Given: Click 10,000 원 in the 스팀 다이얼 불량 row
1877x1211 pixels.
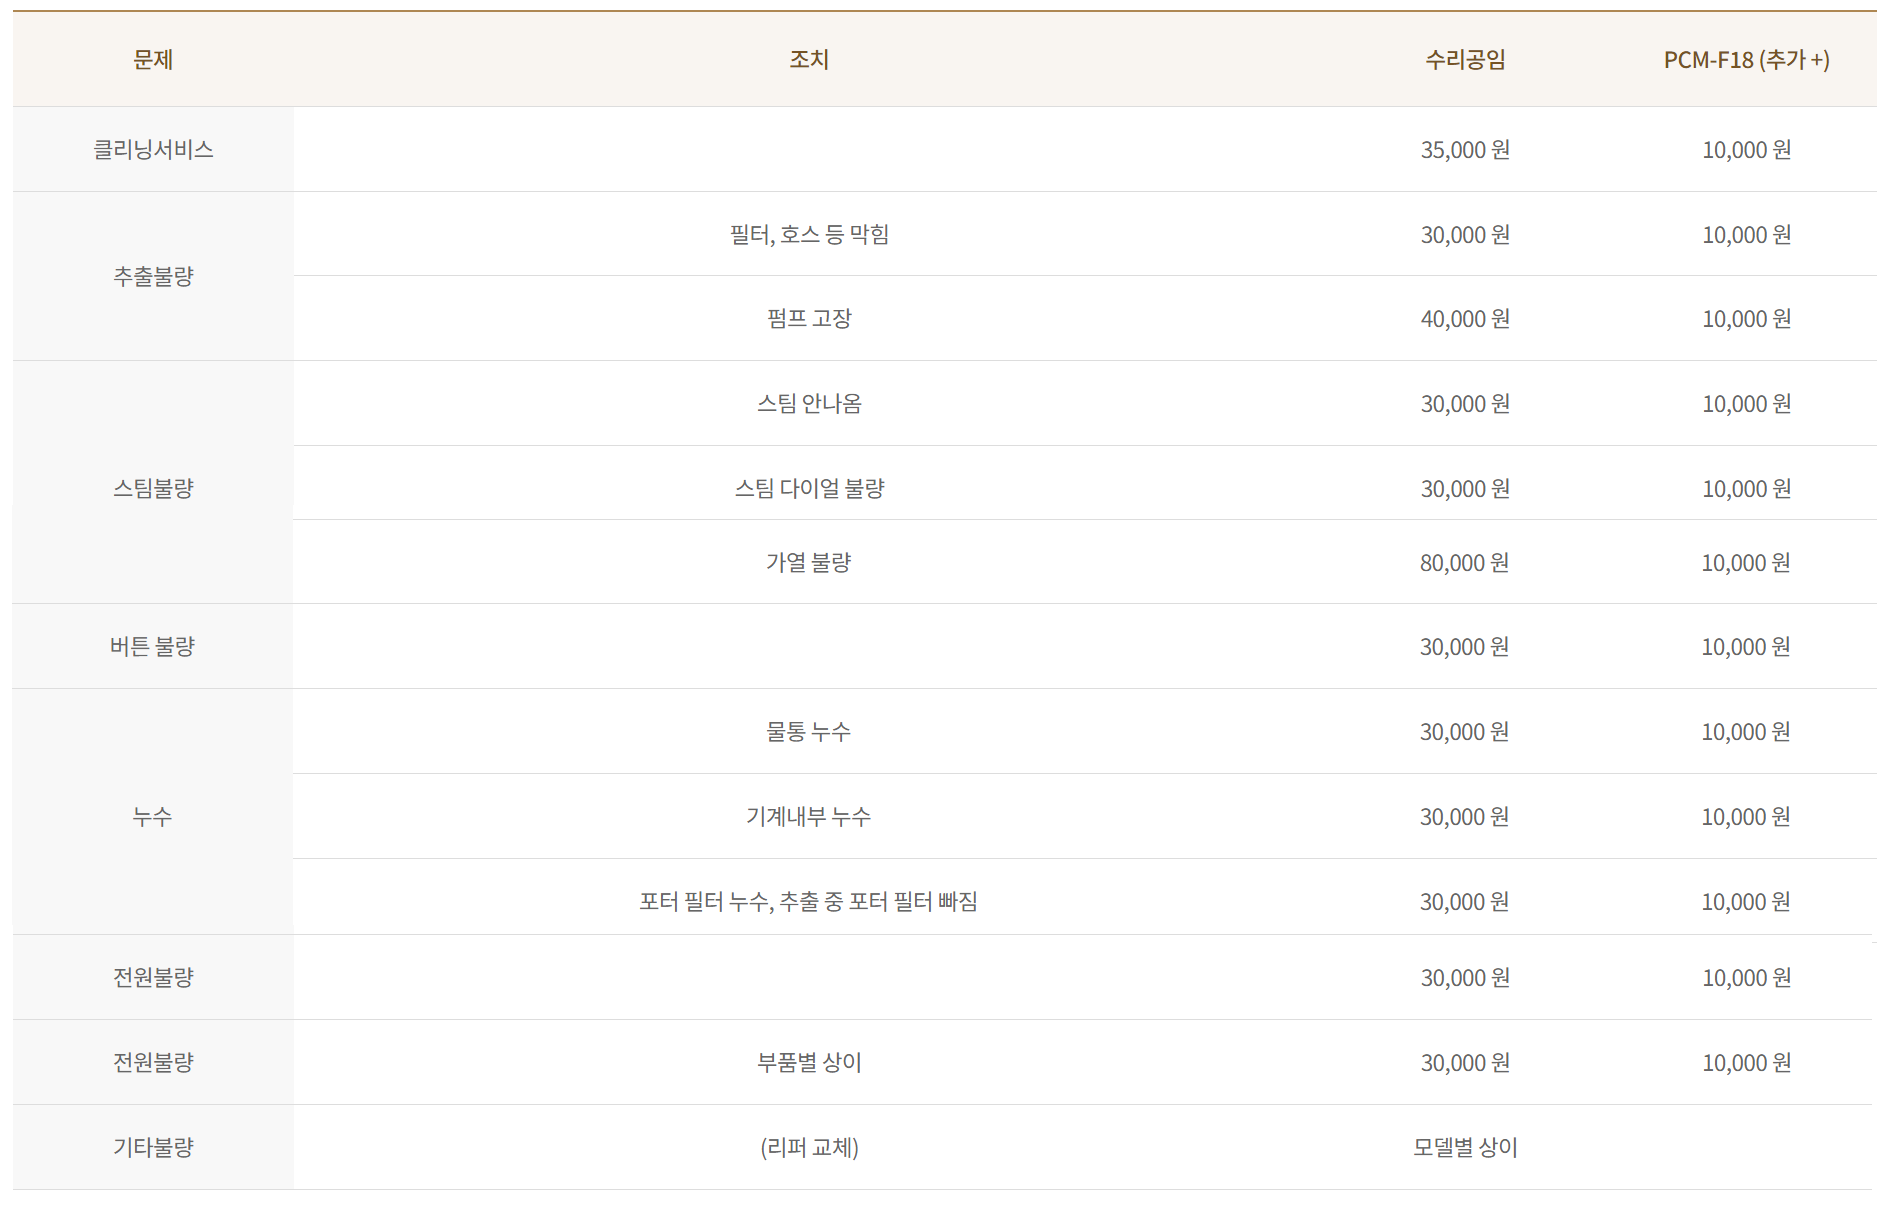Looking at the screenshot, I should coord(1746,489).
